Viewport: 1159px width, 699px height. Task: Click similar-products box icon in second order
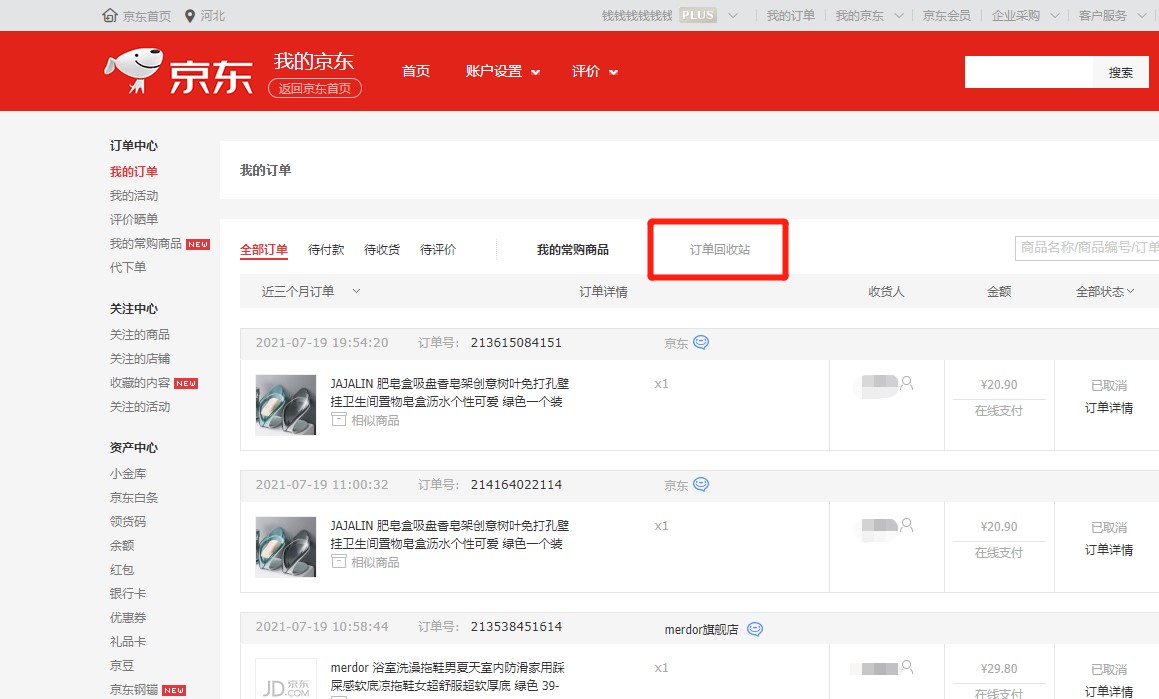coord(339,562)
